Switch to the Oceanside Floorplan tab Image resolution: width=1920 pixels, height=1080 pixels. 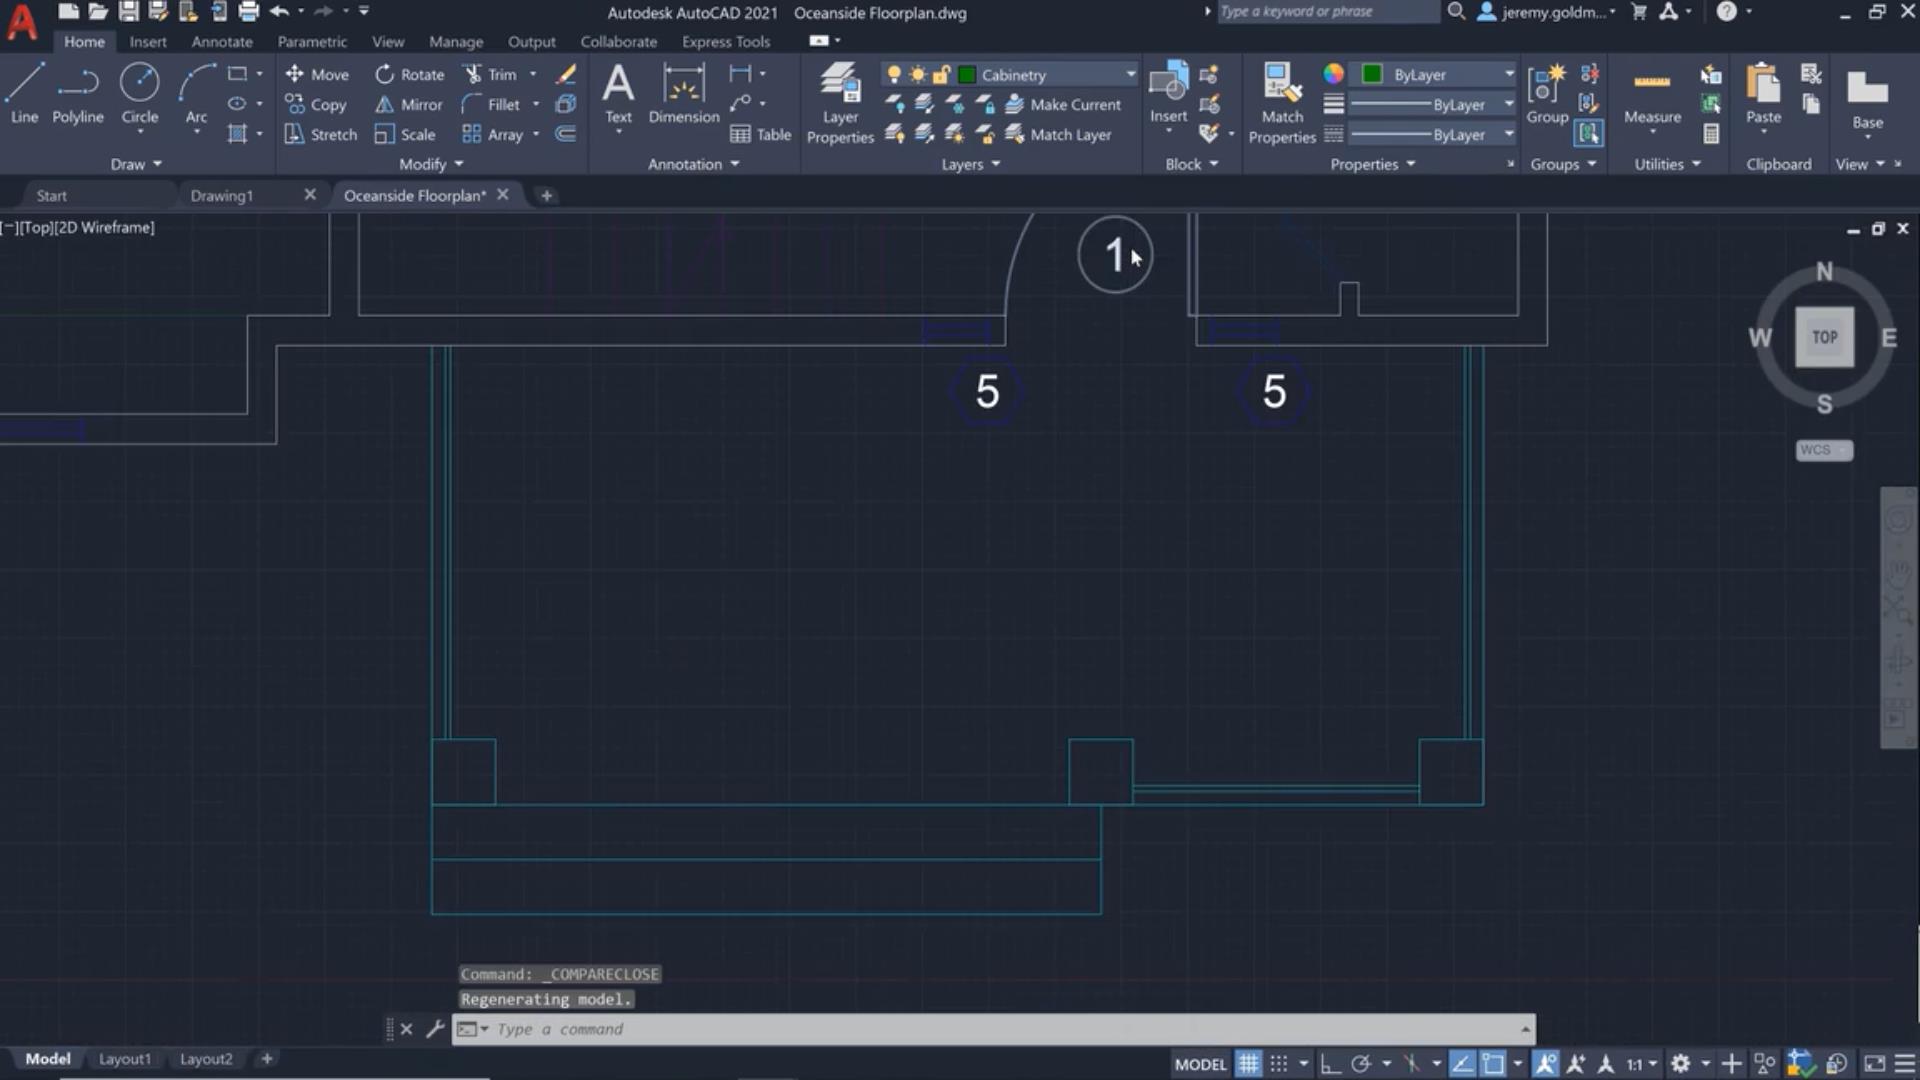(414, 195)
